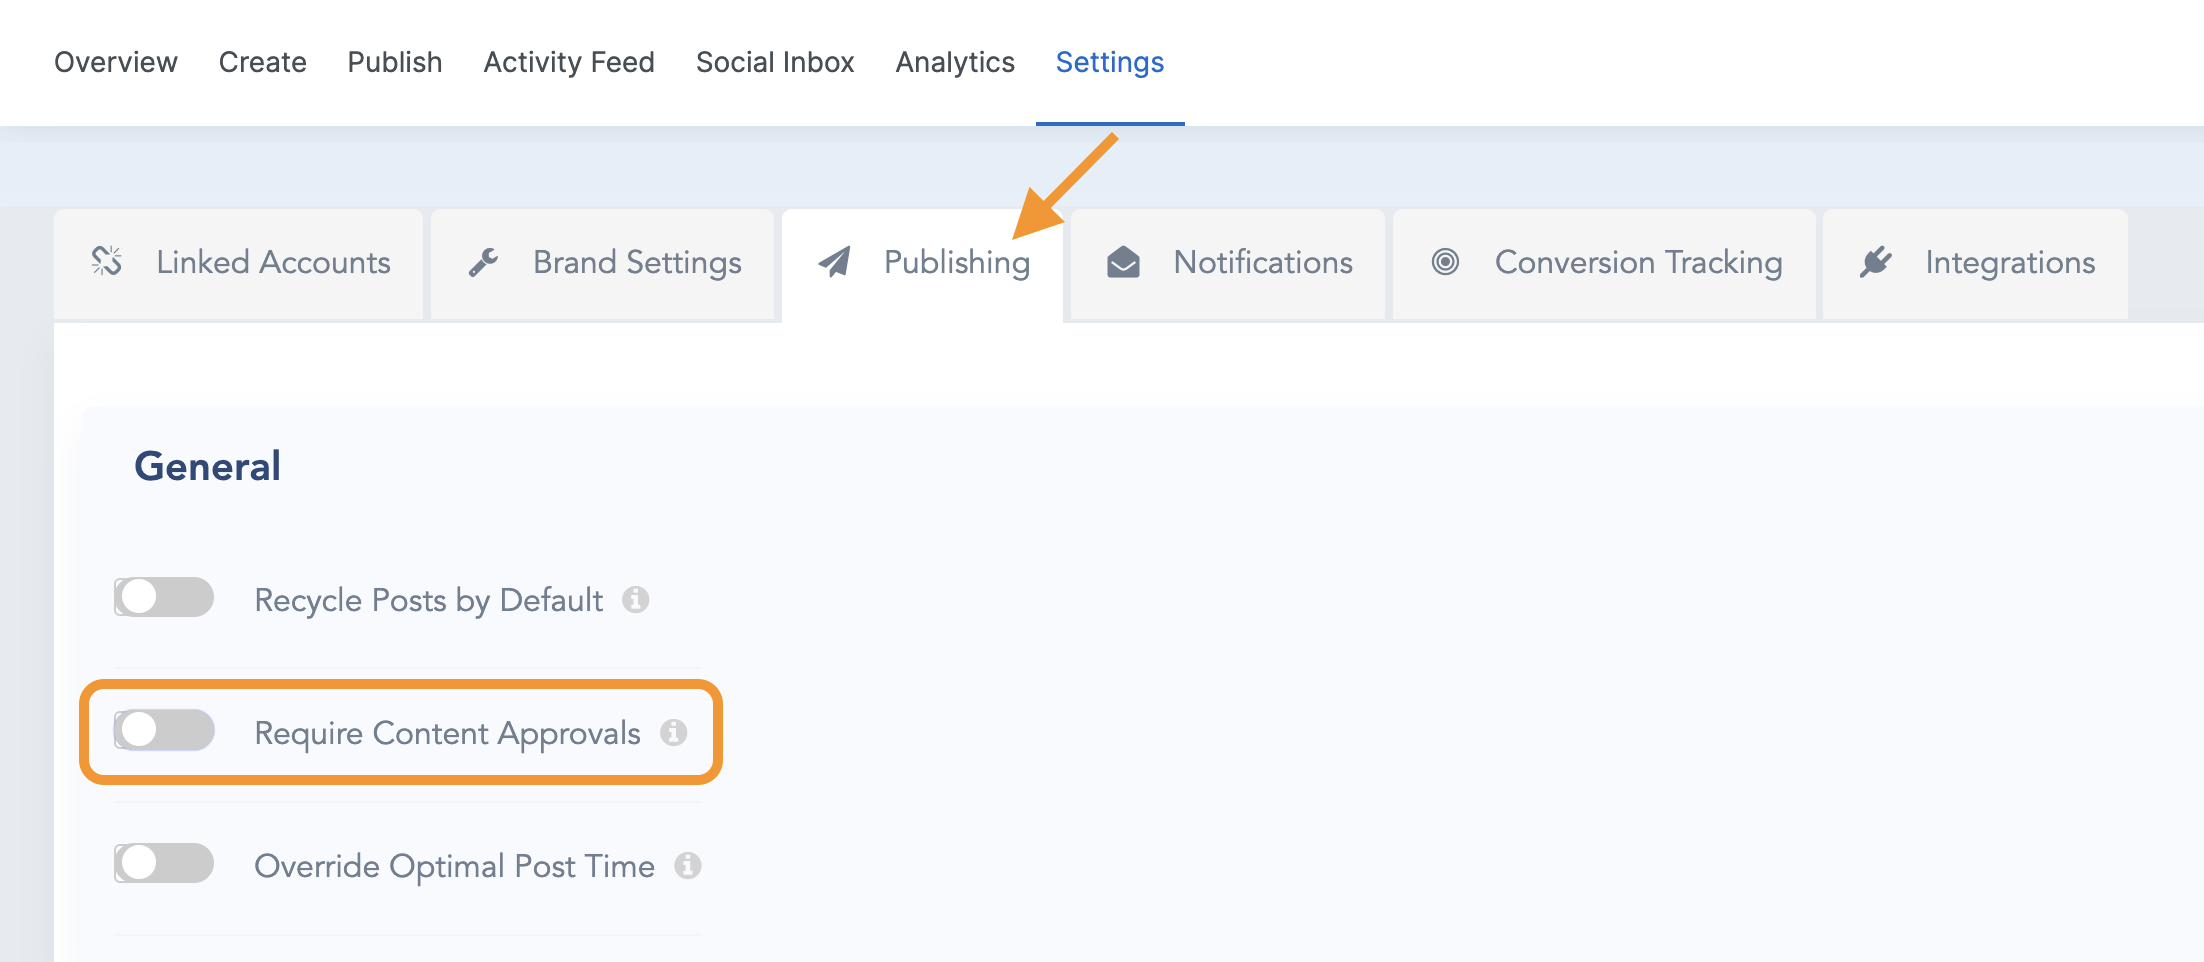Enable Override Optimal Post Time
Viewport: 2204px width, 962px height.
point(163,864)
